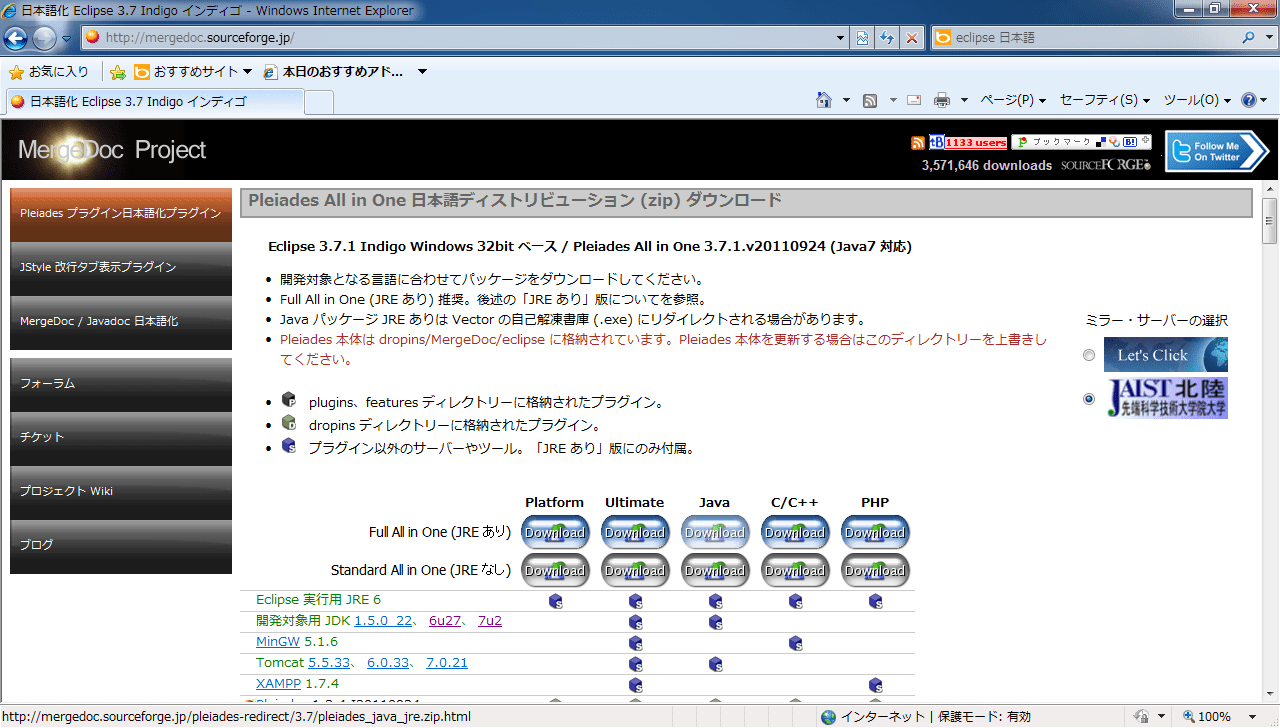Open JStyle 改行タブ表示プラグイン sidebar item
Viewport: 1280px width, 728px height.
click(121, 268)
